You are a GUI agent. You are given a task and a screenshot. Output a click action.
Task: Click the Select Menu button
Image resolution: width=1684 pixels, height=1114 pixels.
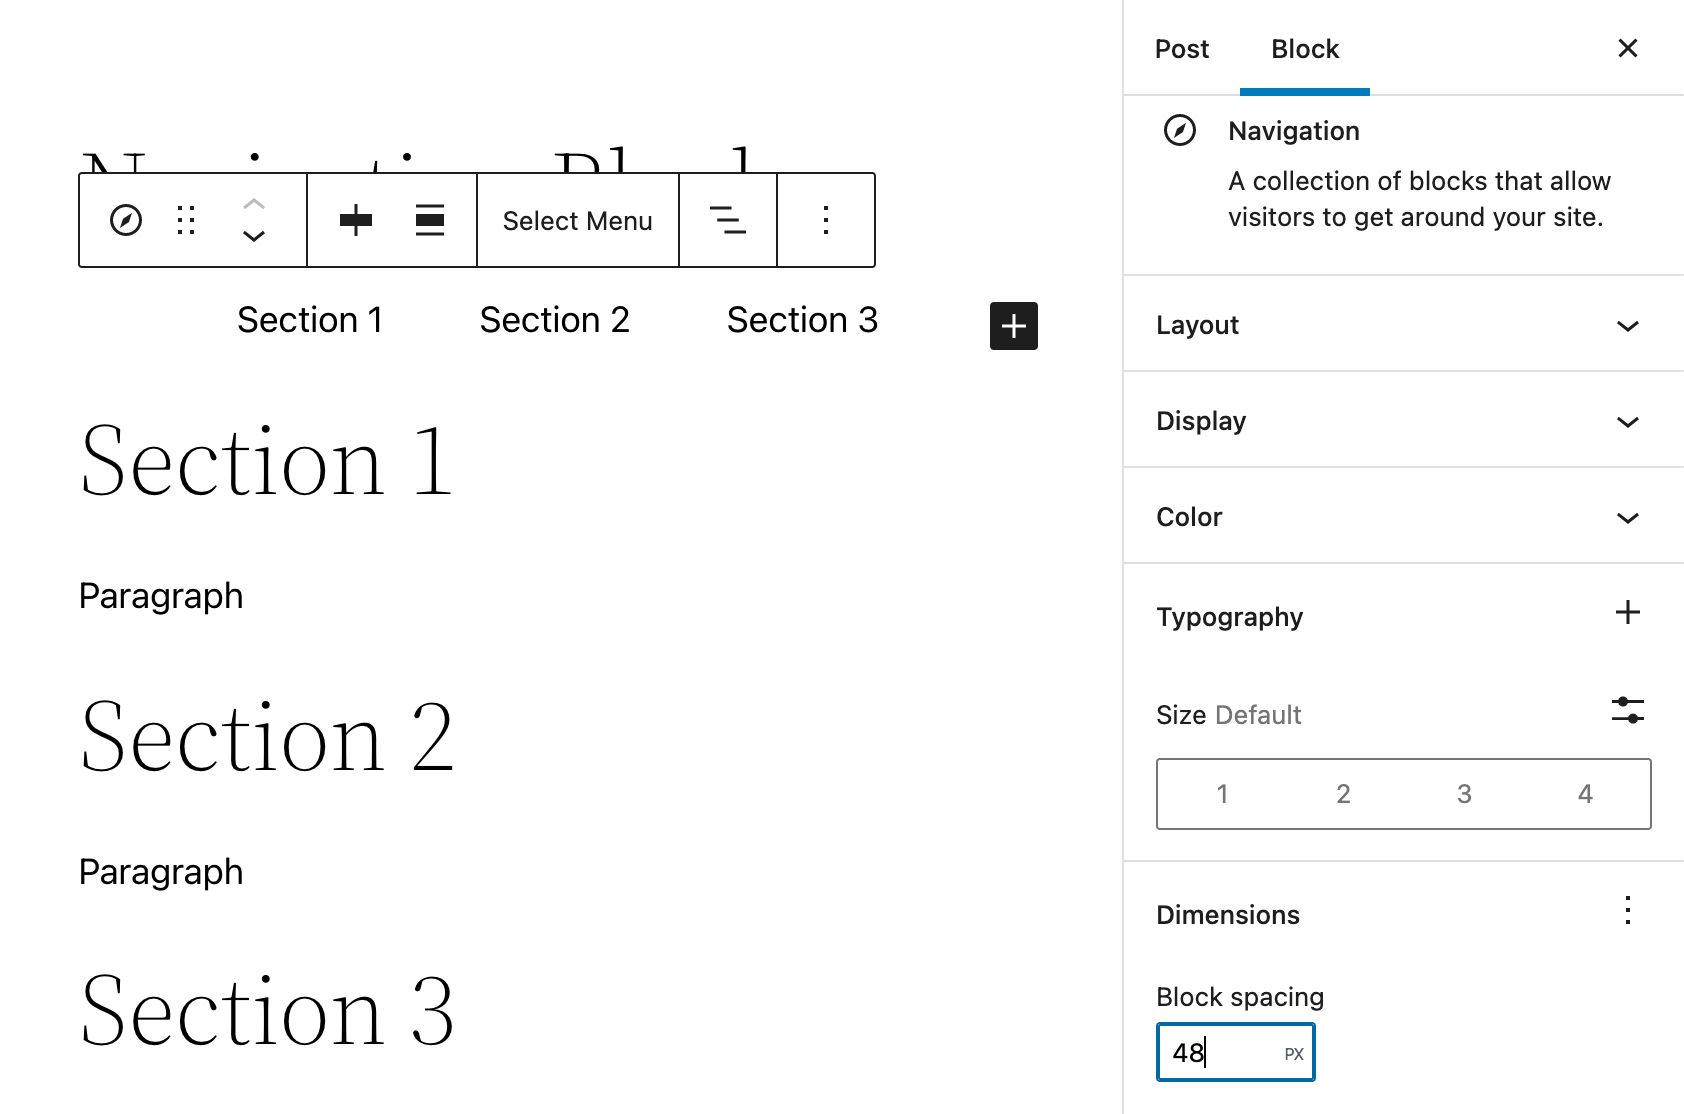pyautogui.click(x=577, y=220)
